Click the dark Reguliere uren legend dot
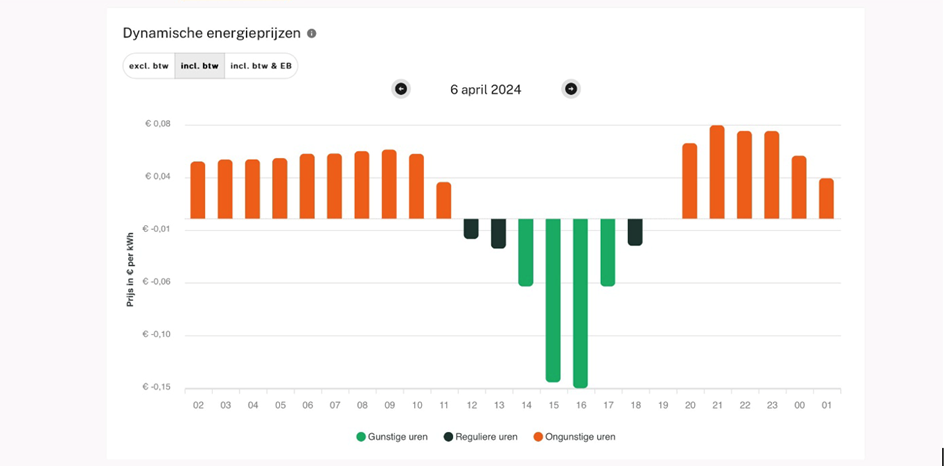 (448, 437)
